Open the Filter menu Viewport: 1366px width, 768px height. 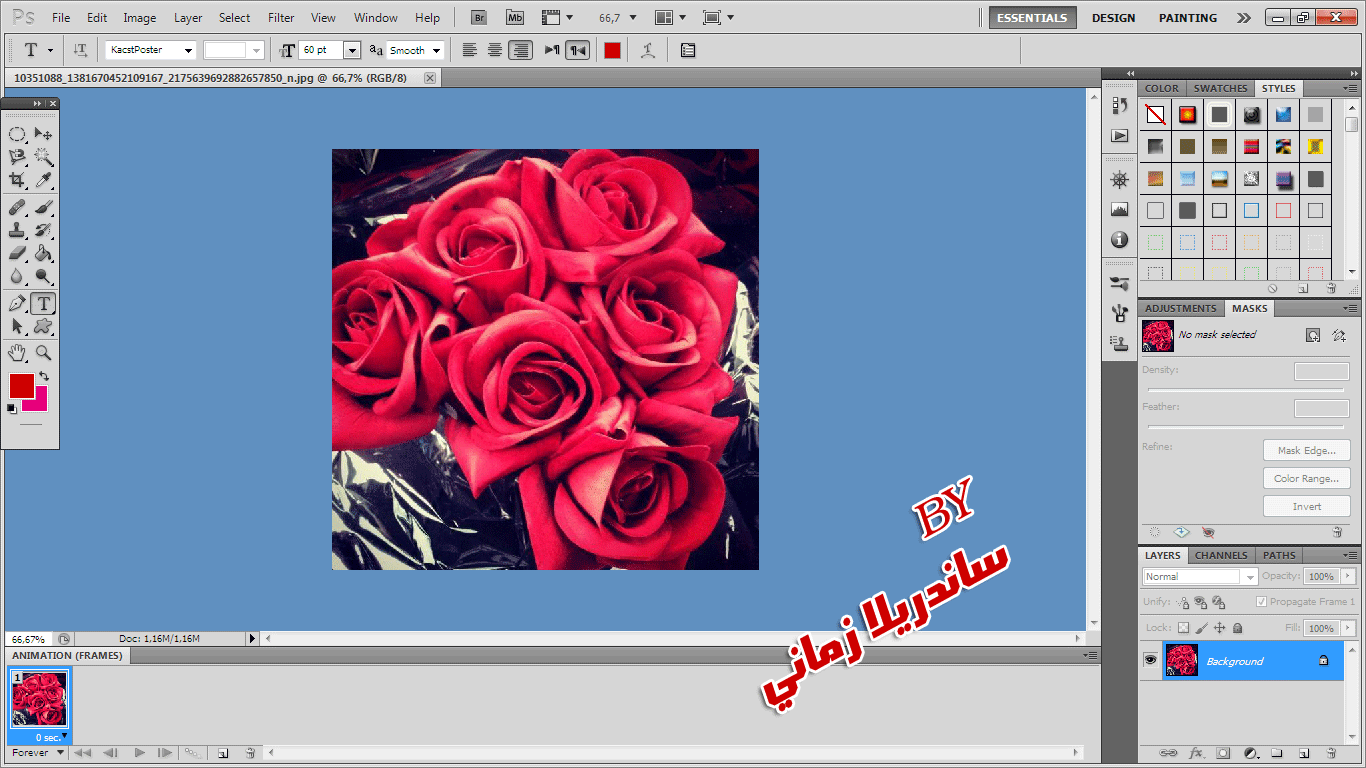[281, 18]
